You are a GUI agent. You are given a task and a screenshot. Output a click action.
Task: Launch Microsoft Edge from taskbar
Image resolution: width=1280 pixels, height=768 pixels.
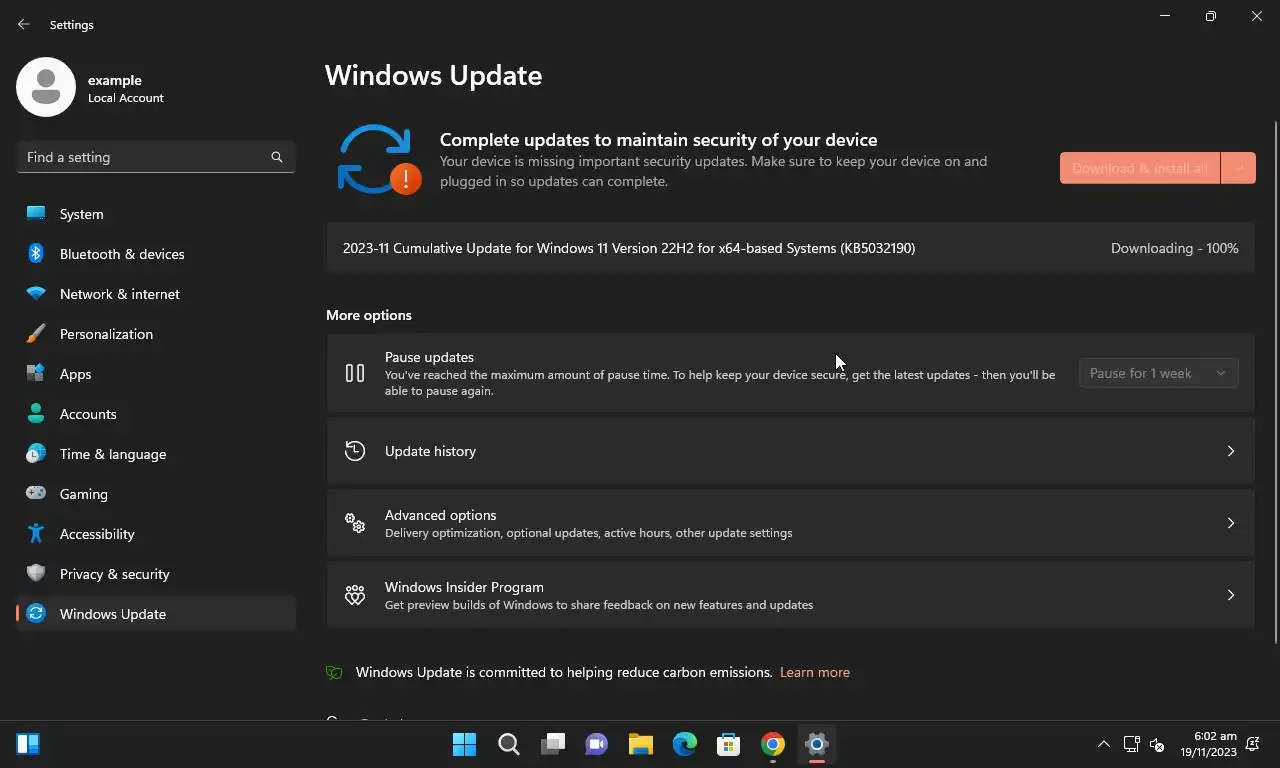coord(685,744)
